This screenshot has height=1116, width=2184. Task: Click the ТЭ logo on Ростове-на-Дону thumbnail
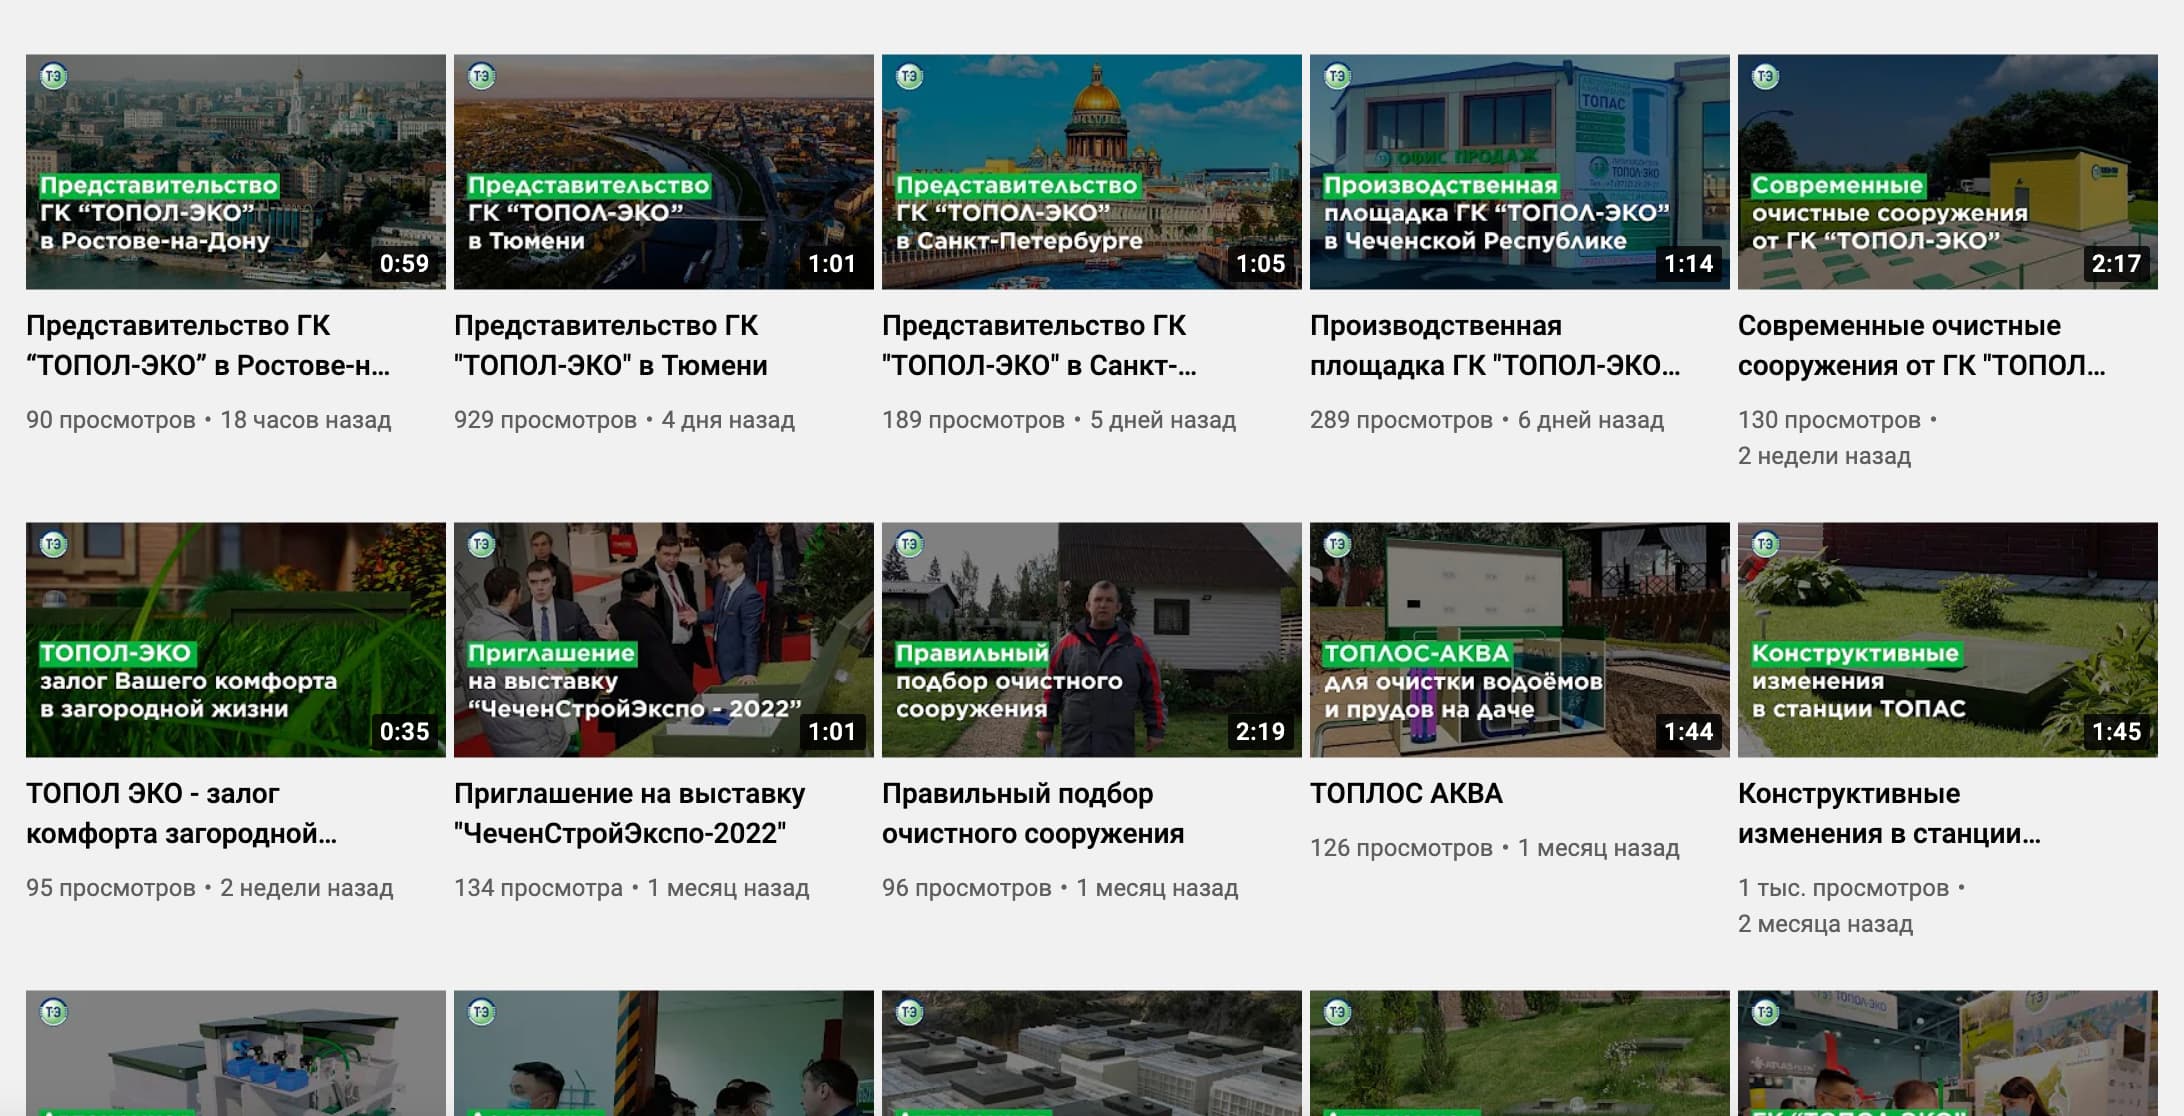[54, 76]
